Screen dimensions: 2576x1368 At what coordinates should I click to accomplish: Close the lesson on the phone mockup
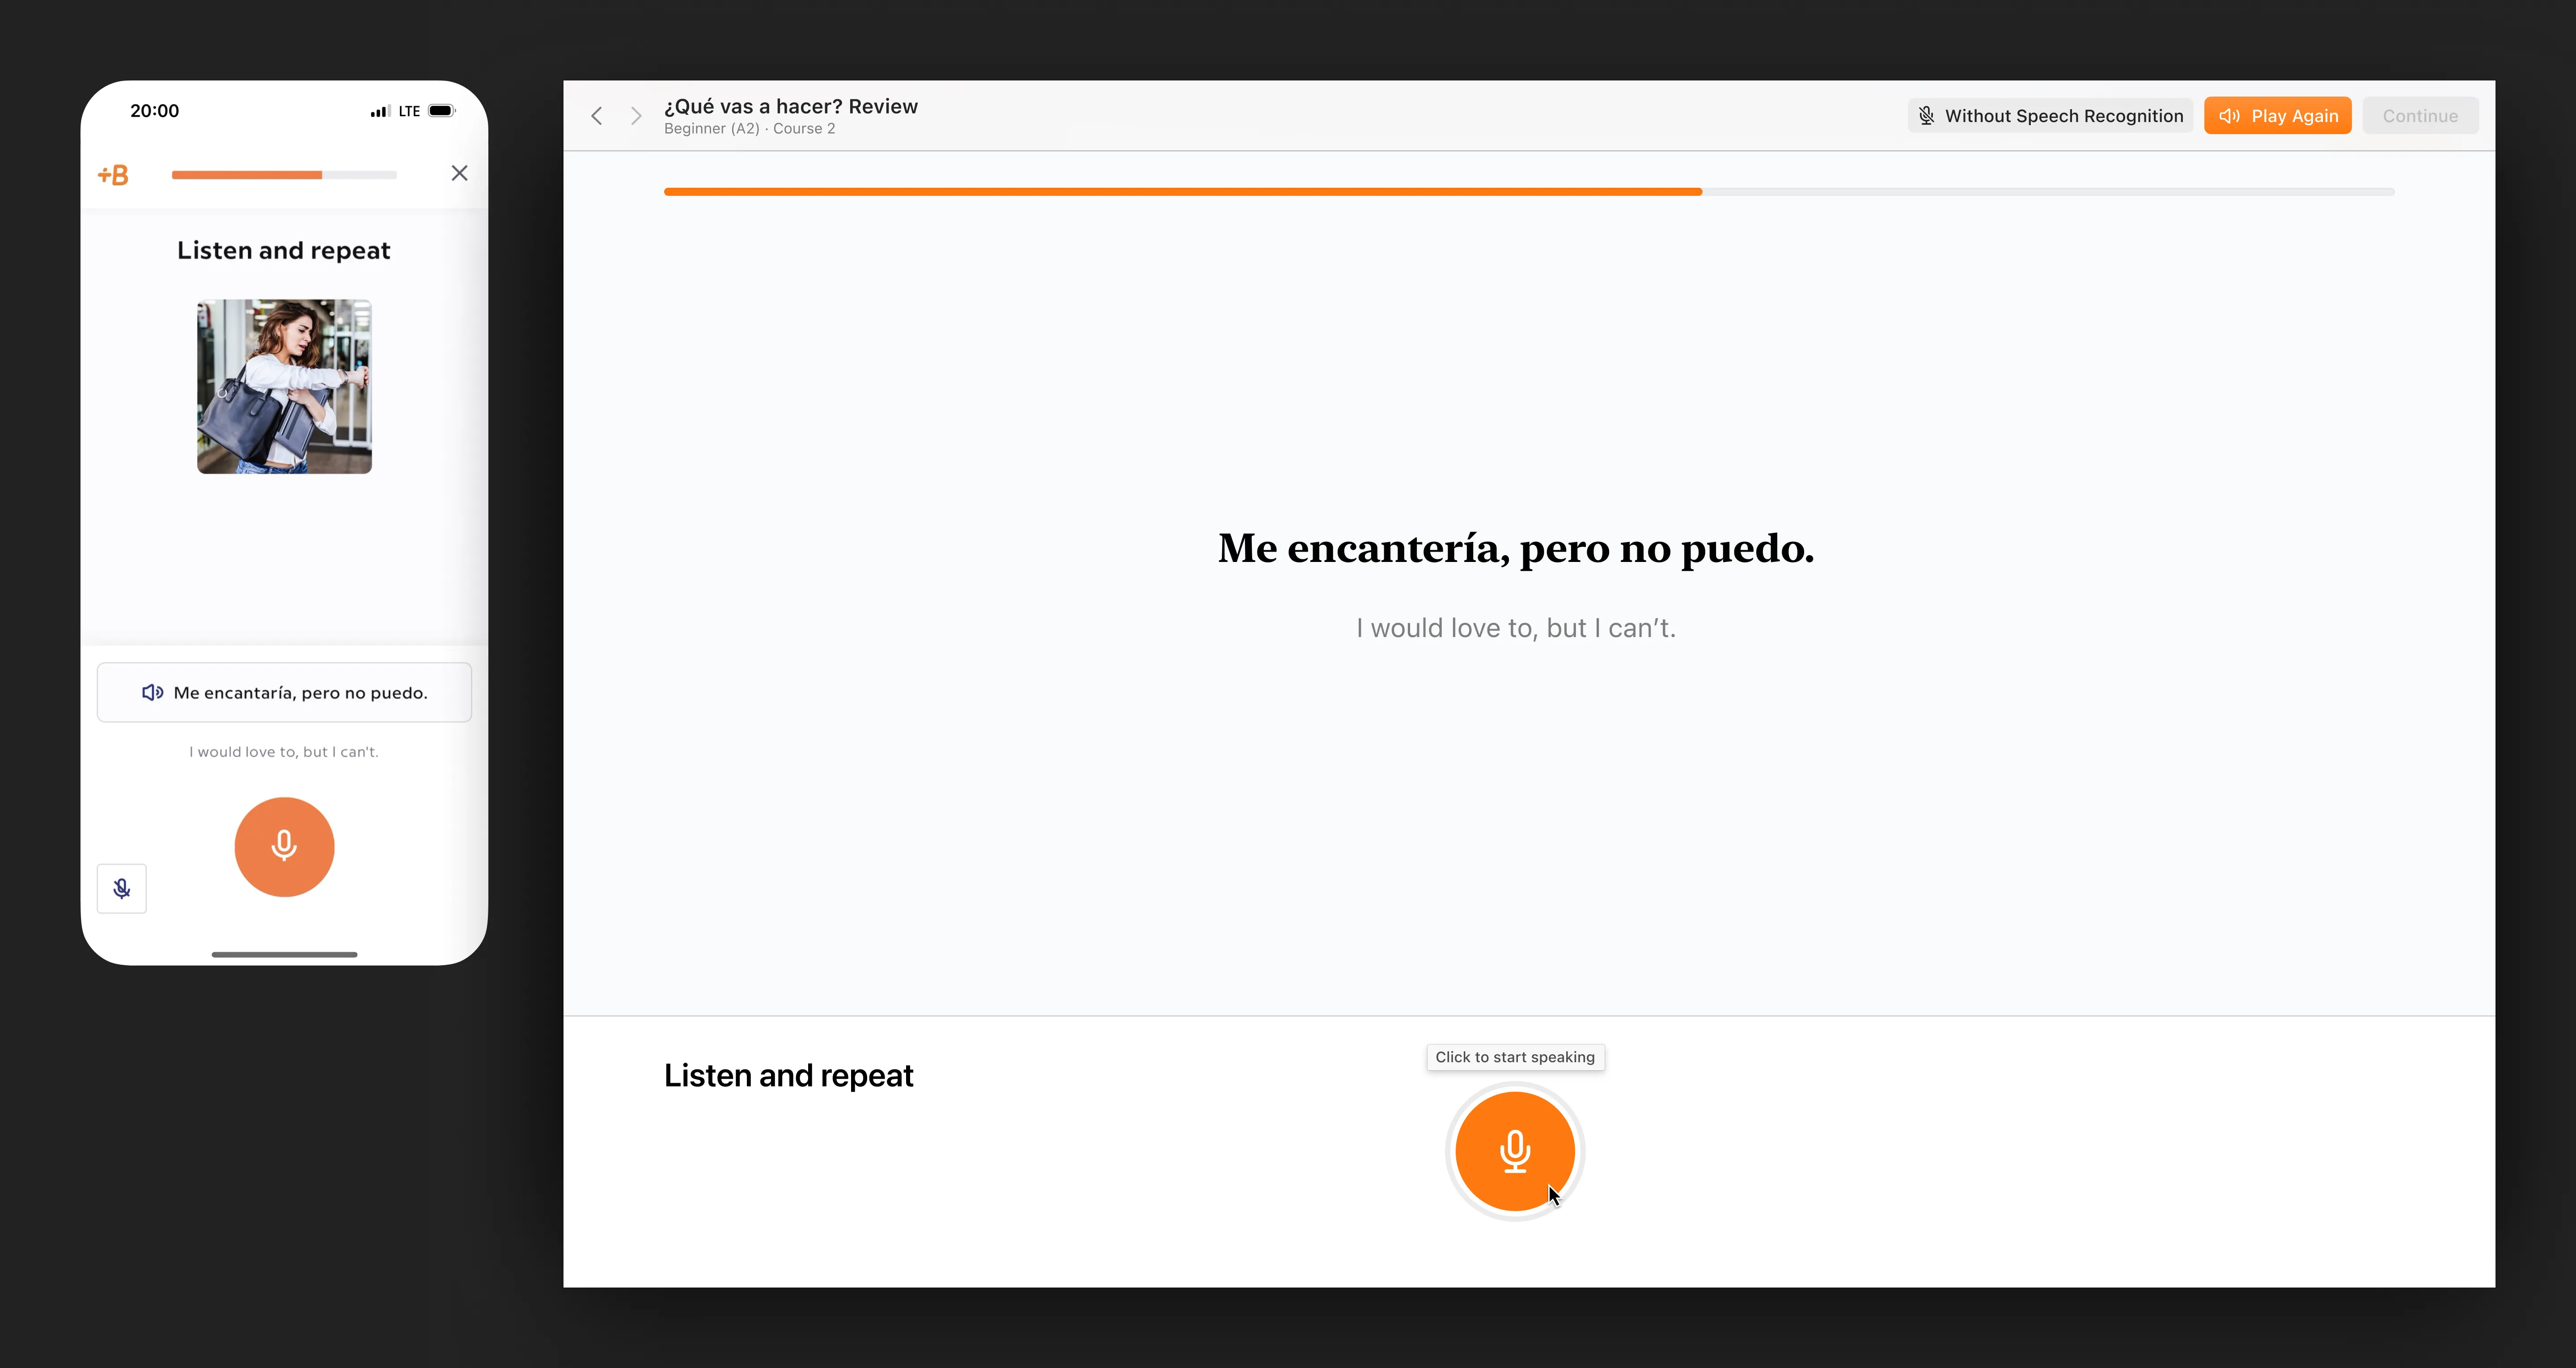click(x=459, y=173)
